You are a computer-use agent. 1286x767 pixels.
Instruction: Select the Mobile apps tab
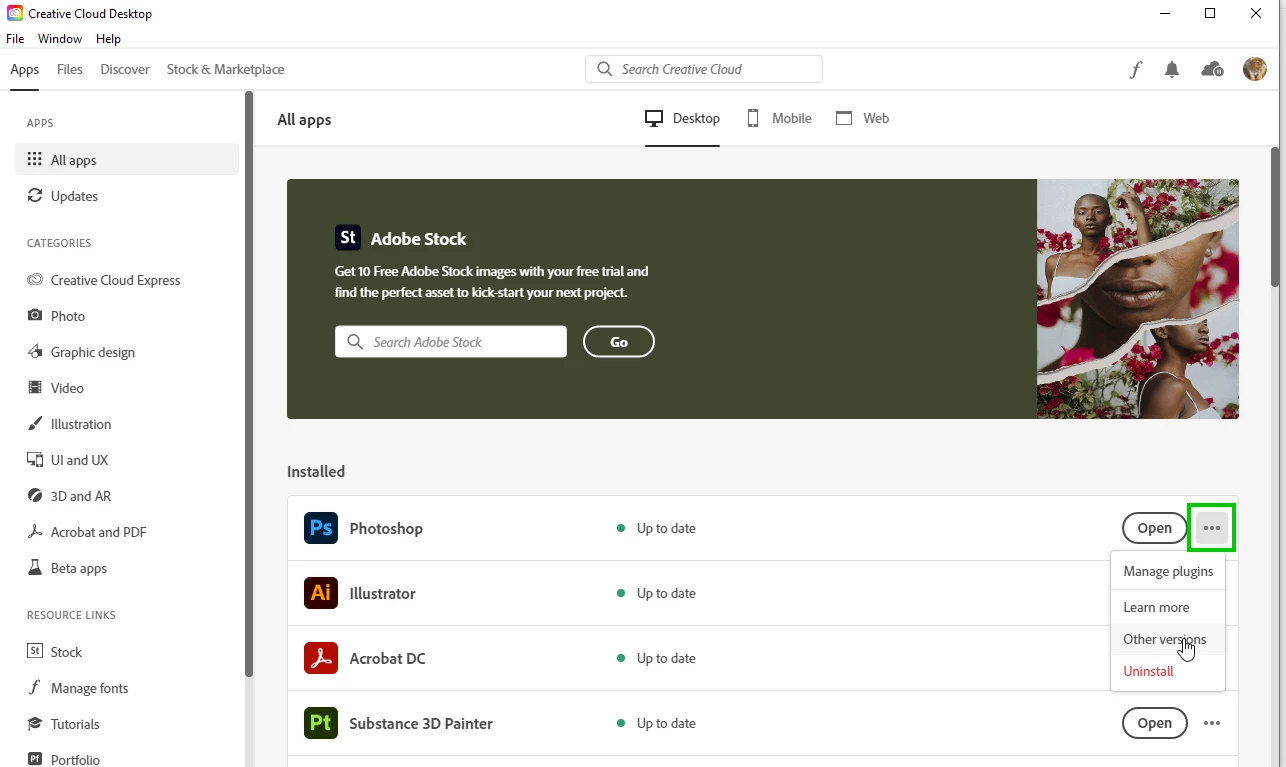(779, 118)
